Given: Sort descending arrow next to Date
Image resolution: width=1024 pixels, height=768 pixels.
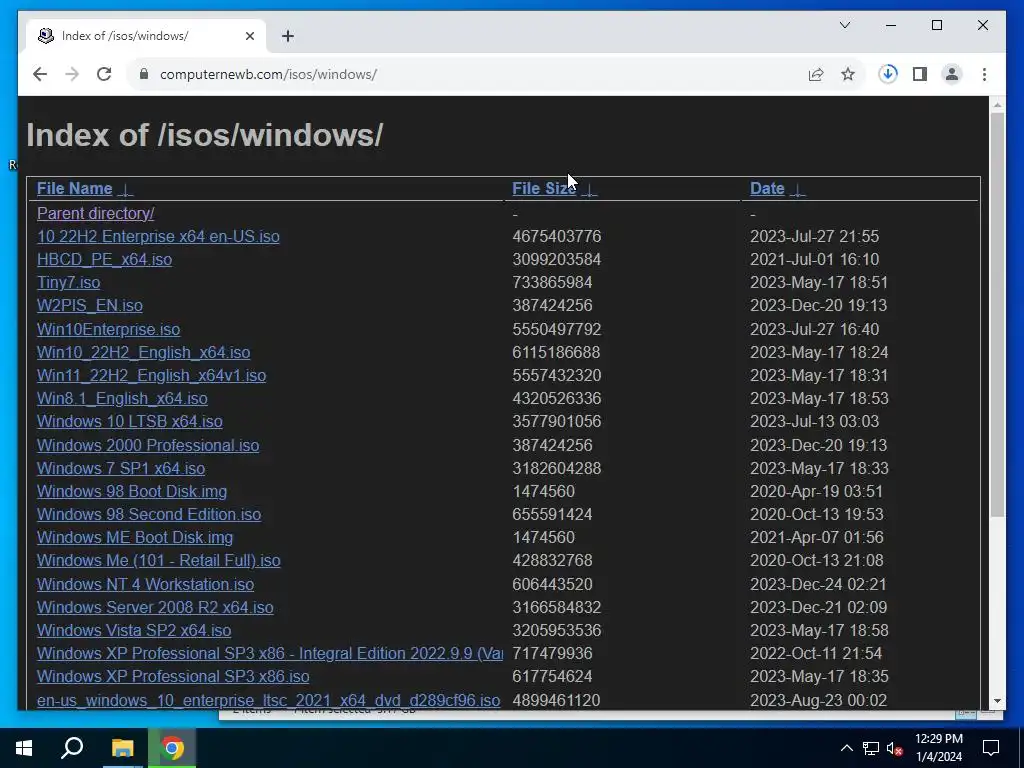Looking at the screenshot, I should [797, 190].
